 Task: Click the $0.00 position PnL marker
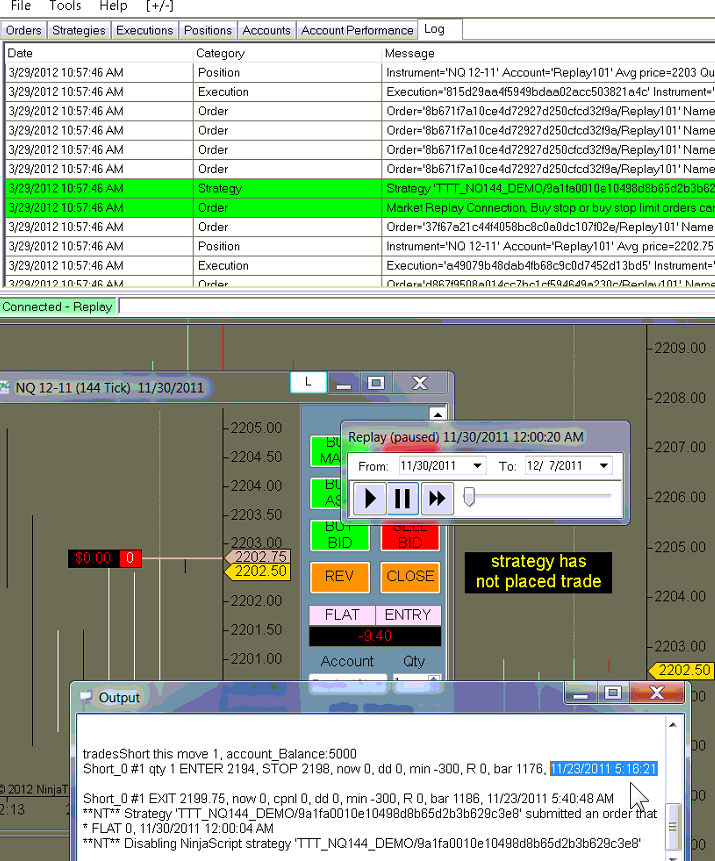[93, 558]
